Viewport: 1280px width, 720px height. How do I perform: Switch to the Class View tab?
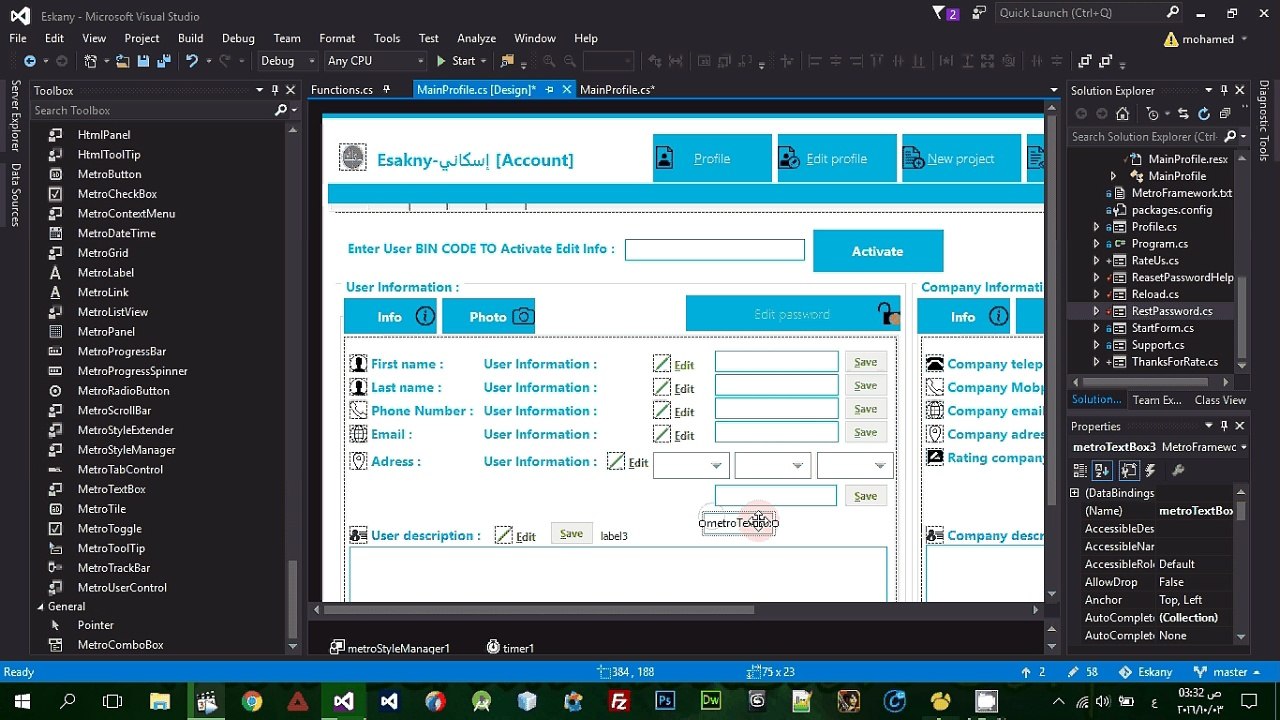(1220, 400)
